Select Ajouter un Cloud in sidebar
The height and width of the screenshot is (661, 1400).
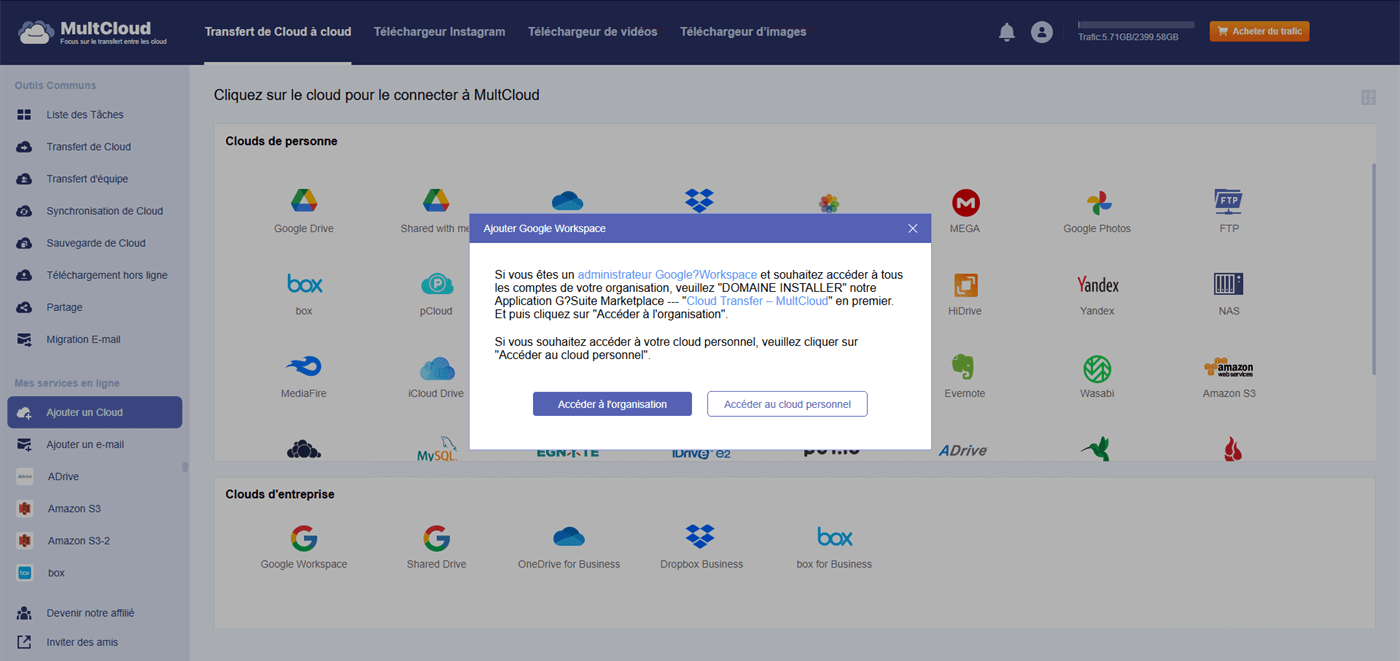(95, 412)
